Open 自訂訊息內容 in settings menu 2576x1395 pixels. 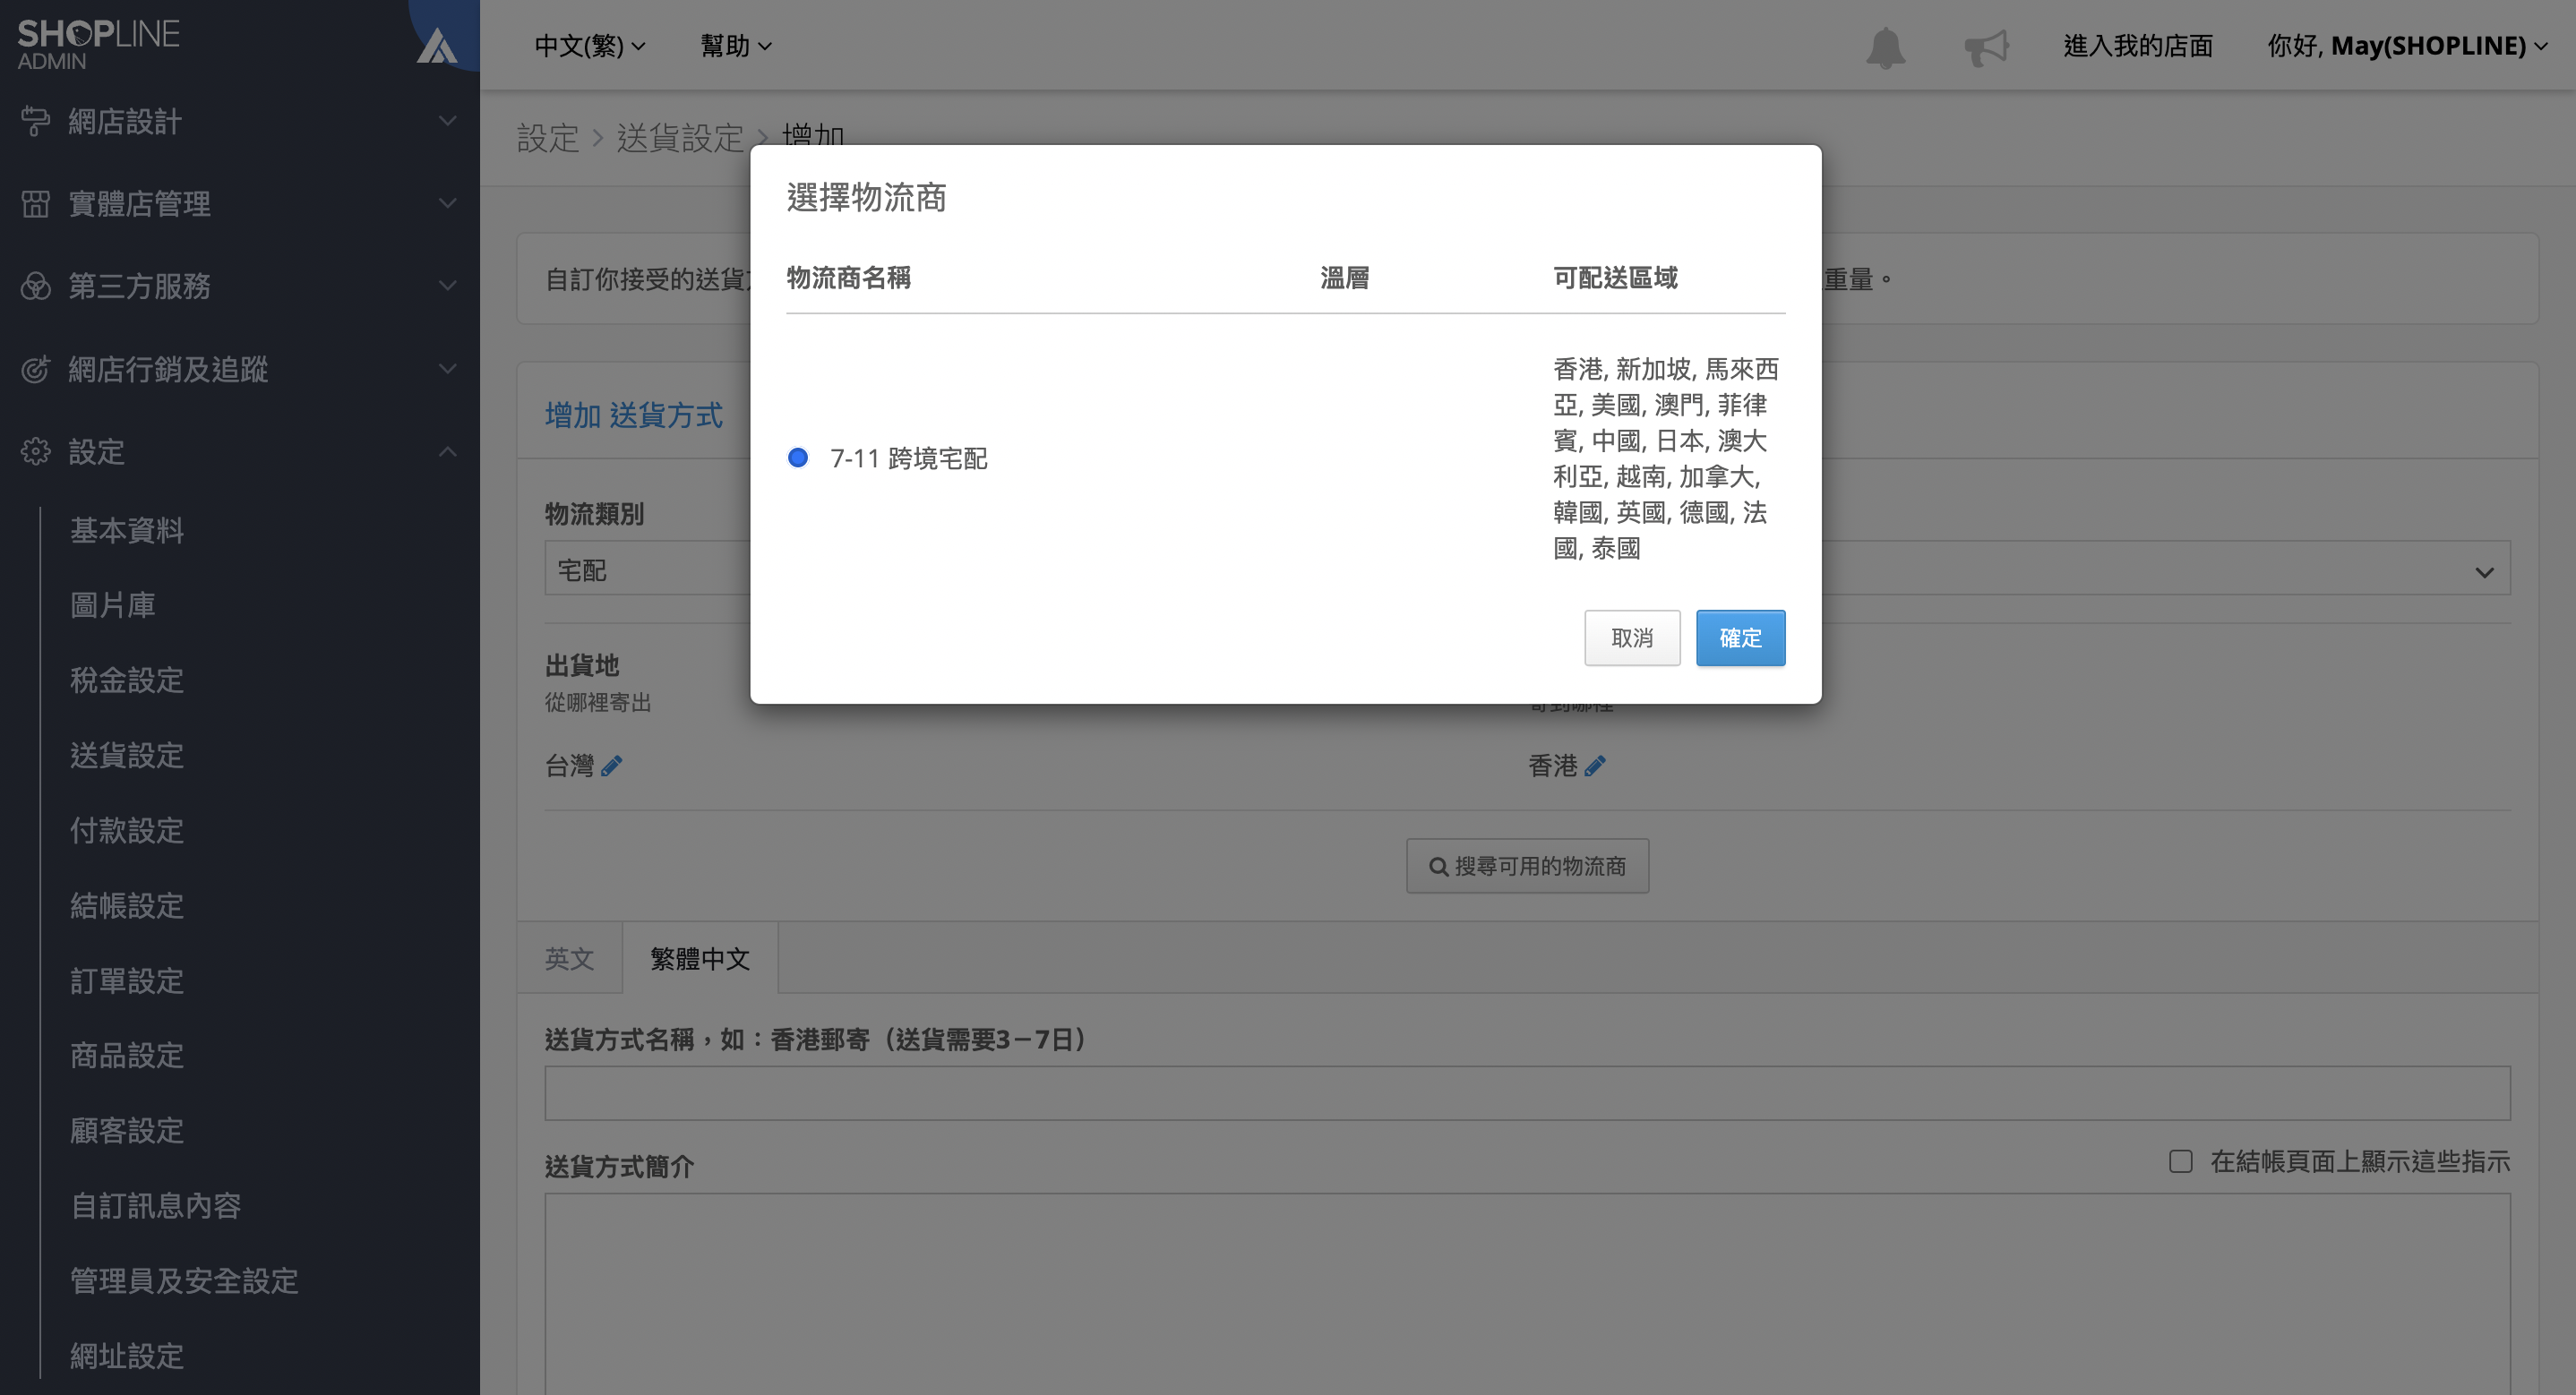156,1206
